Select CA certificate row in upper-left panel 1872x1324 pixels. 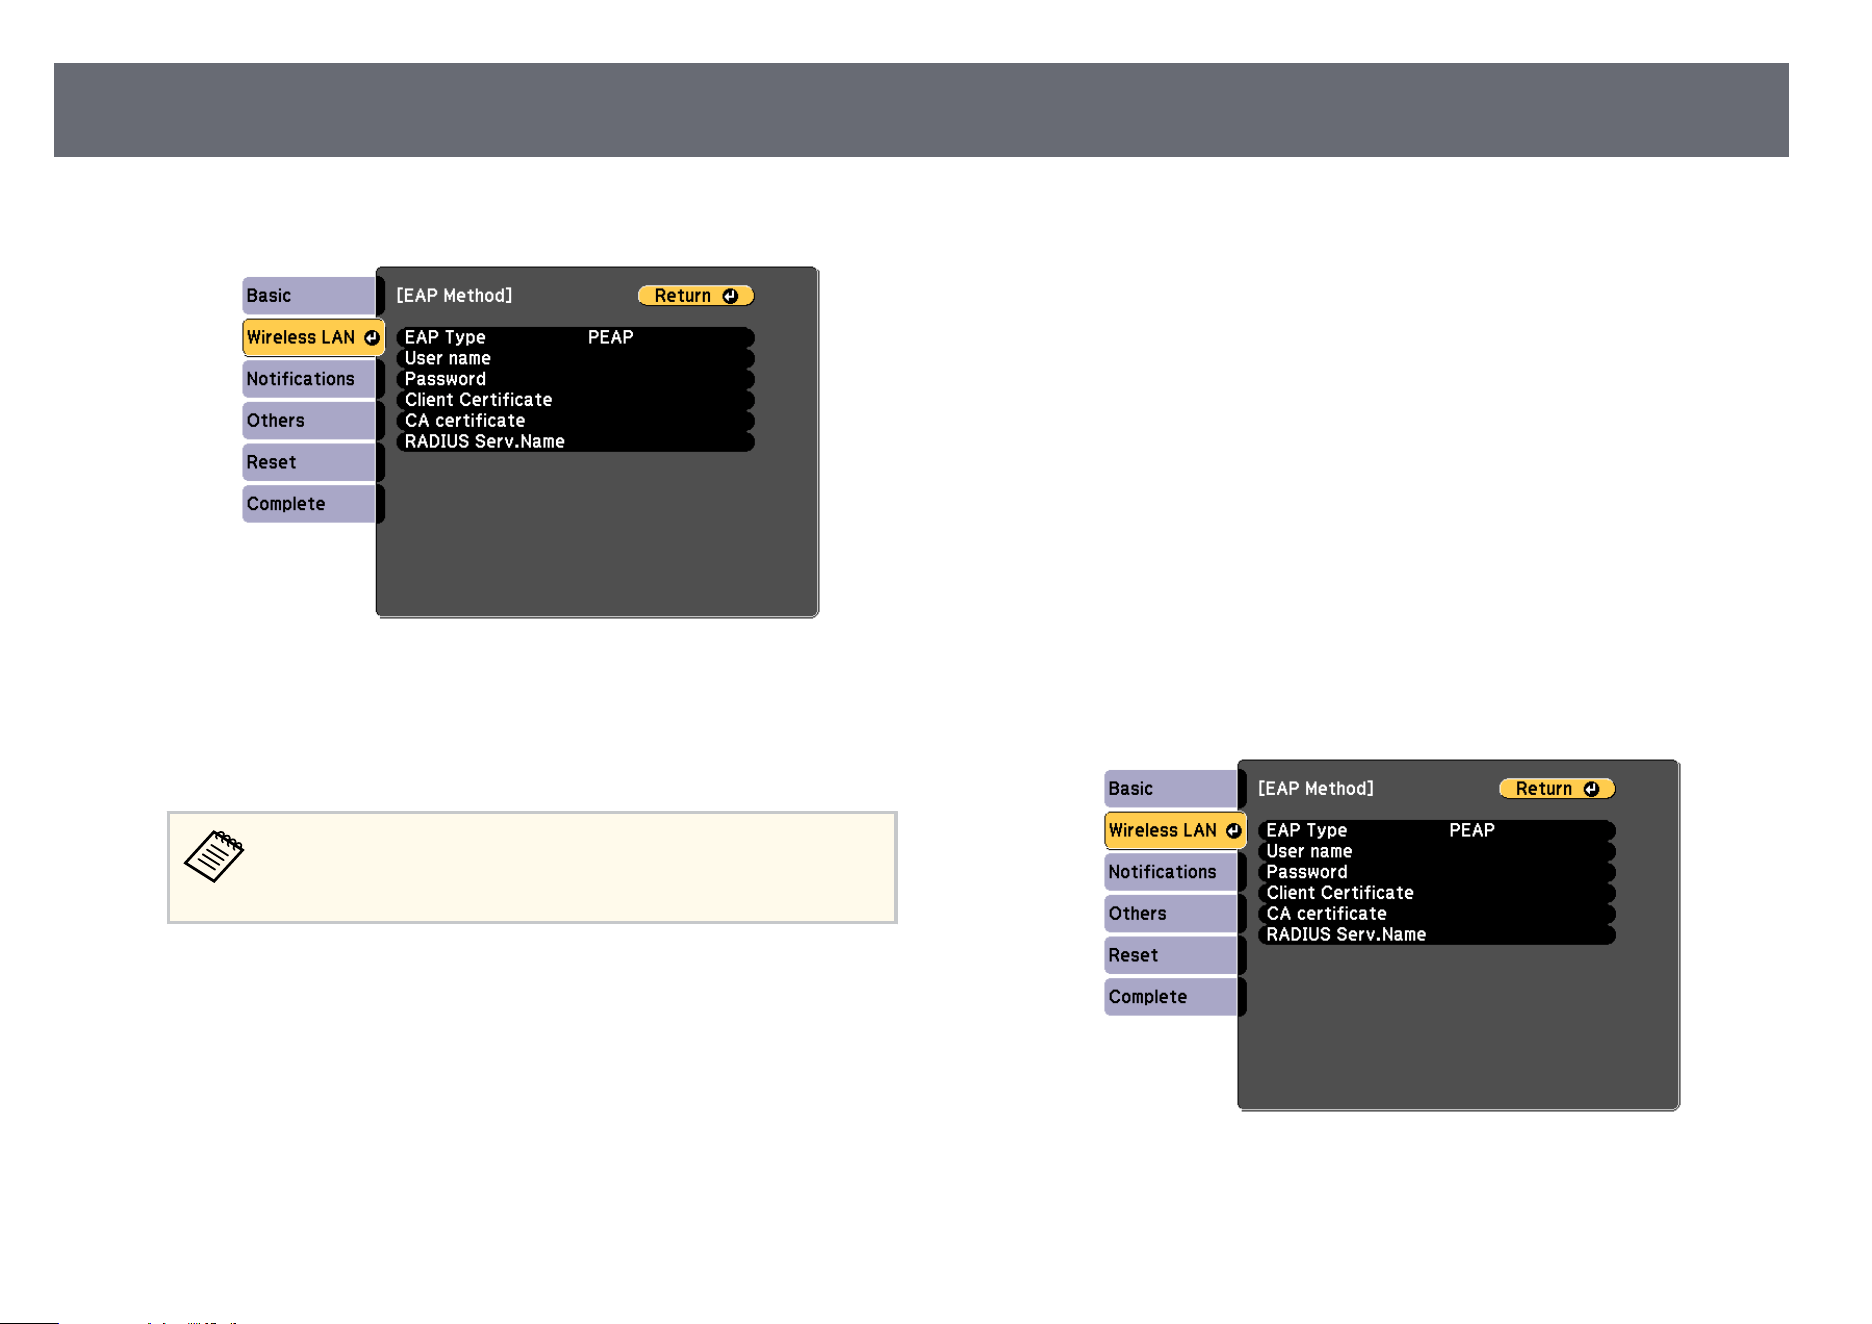point(575,421)
